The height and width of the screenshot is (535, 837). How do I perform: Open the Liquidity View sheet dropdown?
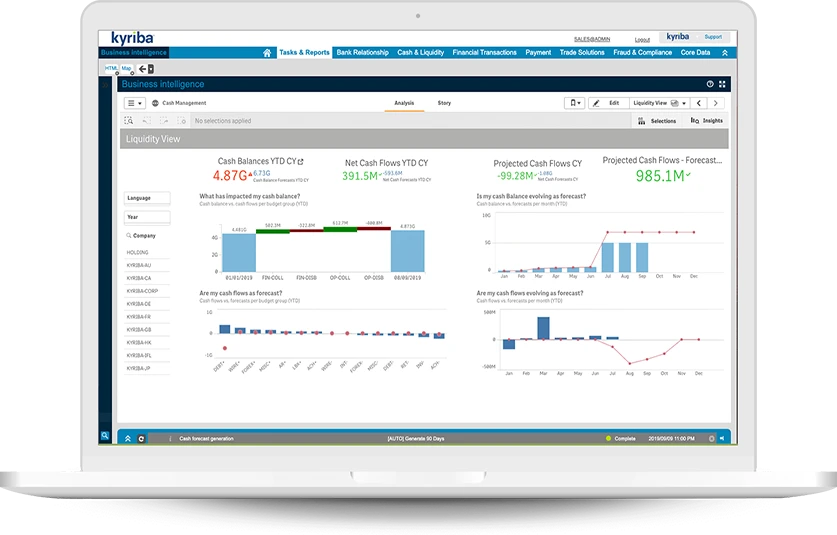point(659,103)
